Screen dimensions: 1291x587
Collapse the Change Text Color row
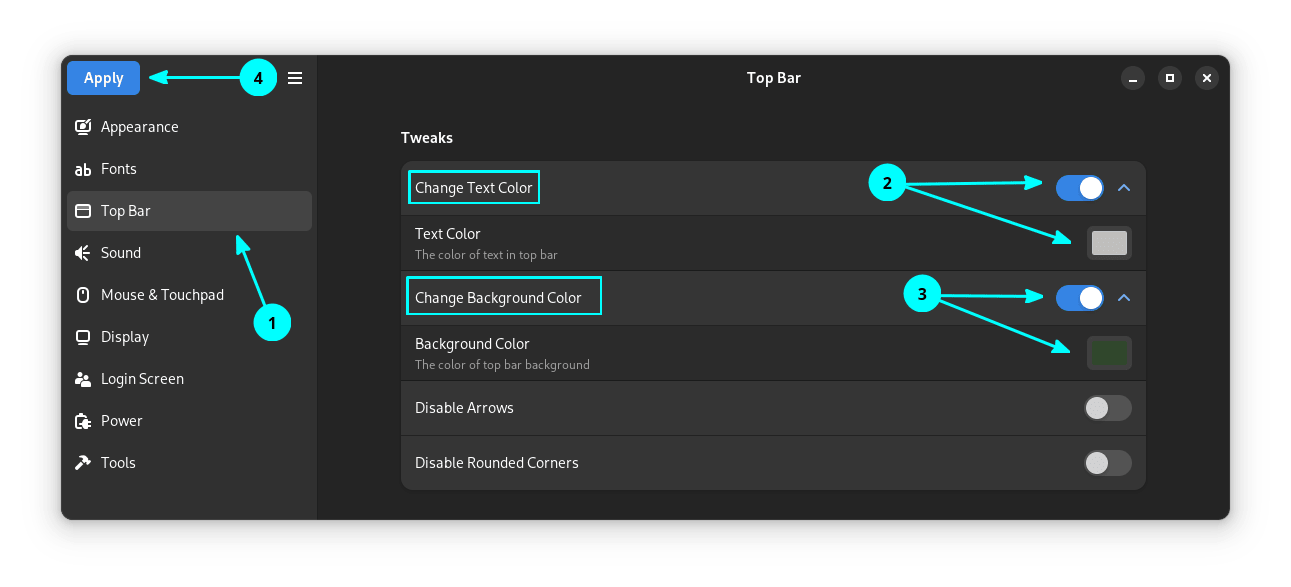[1124, 187]
